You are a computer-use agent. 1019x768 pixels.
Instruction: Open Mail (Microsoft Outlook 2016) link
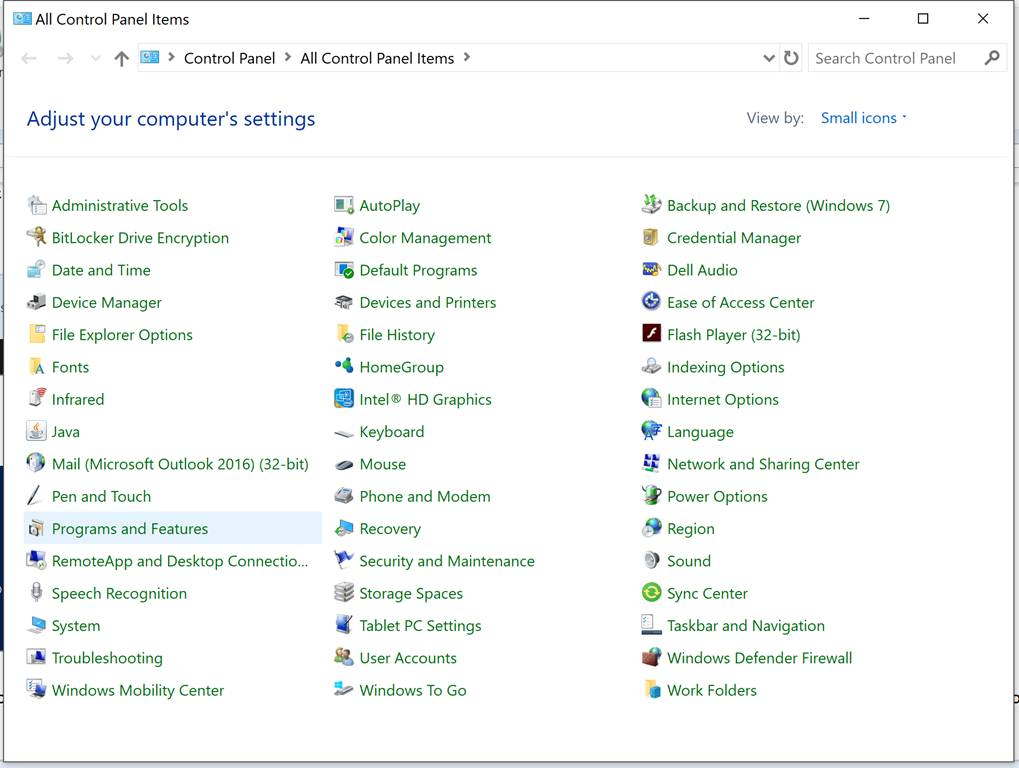pyautogui.click(x=180, y=464)
